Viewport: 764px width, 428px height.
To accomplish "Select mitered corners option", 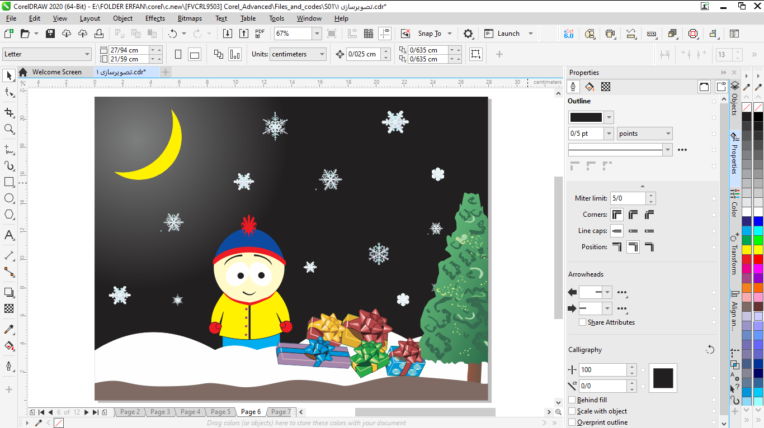I will tap(617, 214).
